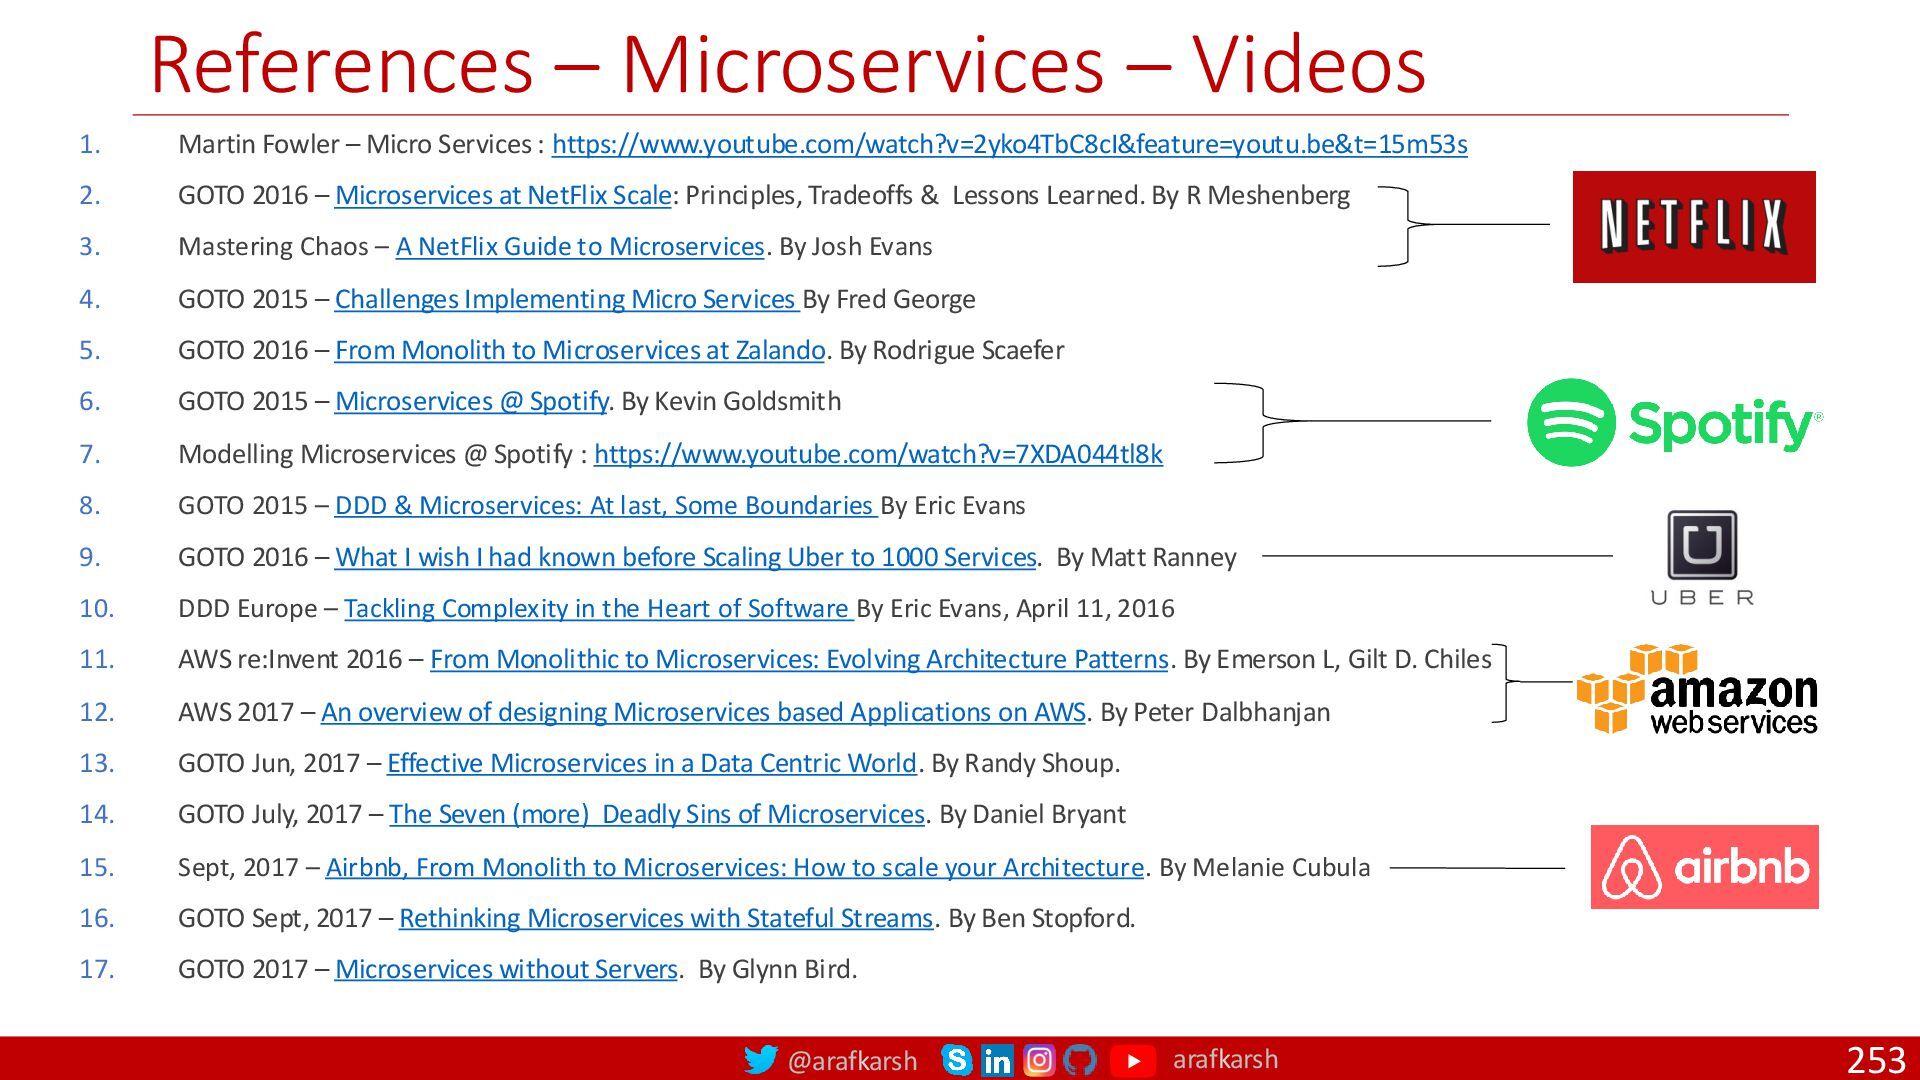The image size is (1920, 1080).
Task: Open 'Effective Microservices in a Data Centric World' link
Action: 652,763
